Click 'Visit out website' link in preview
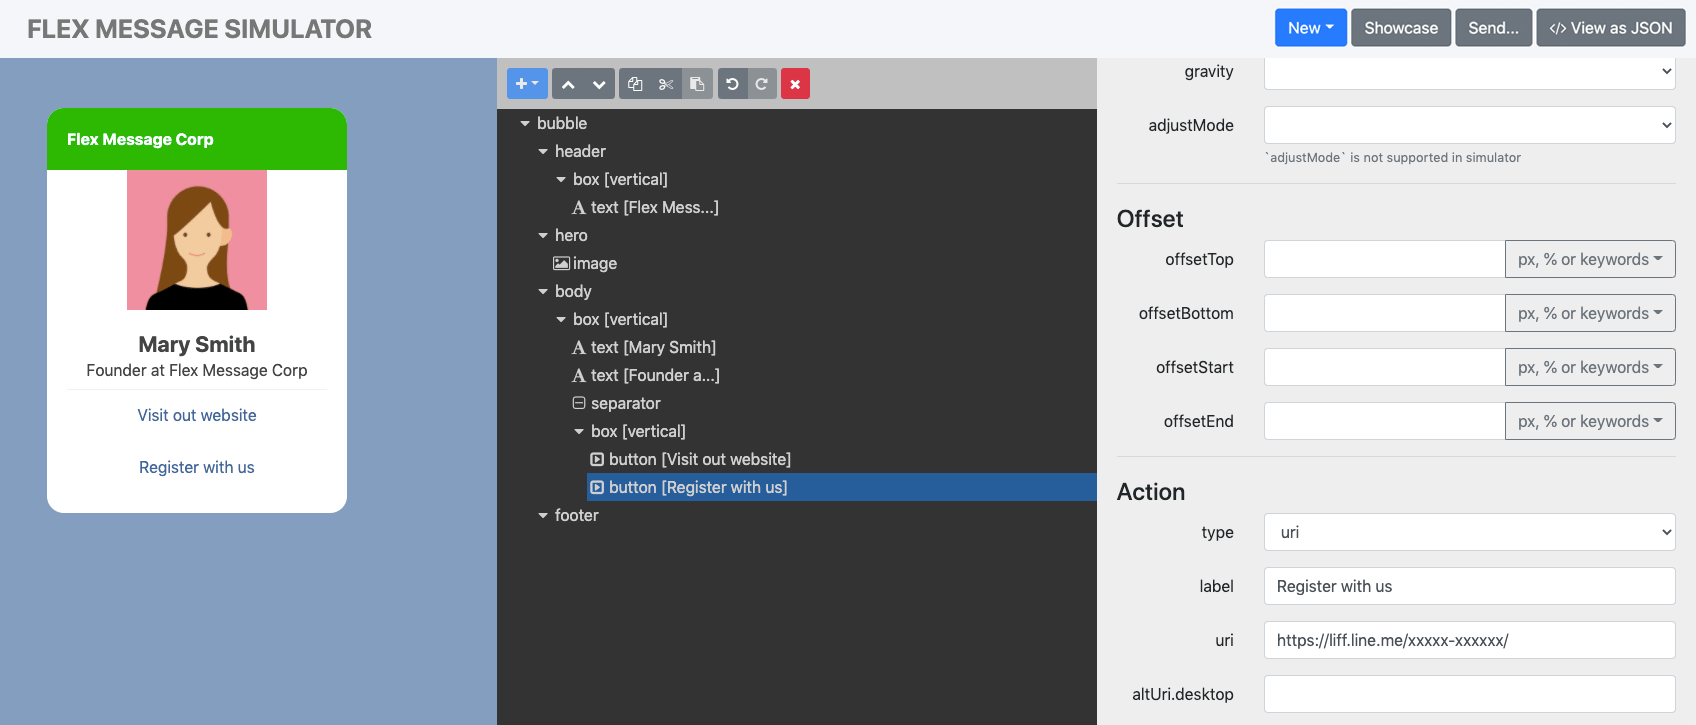1696x725 pixels. click(197, 415)
